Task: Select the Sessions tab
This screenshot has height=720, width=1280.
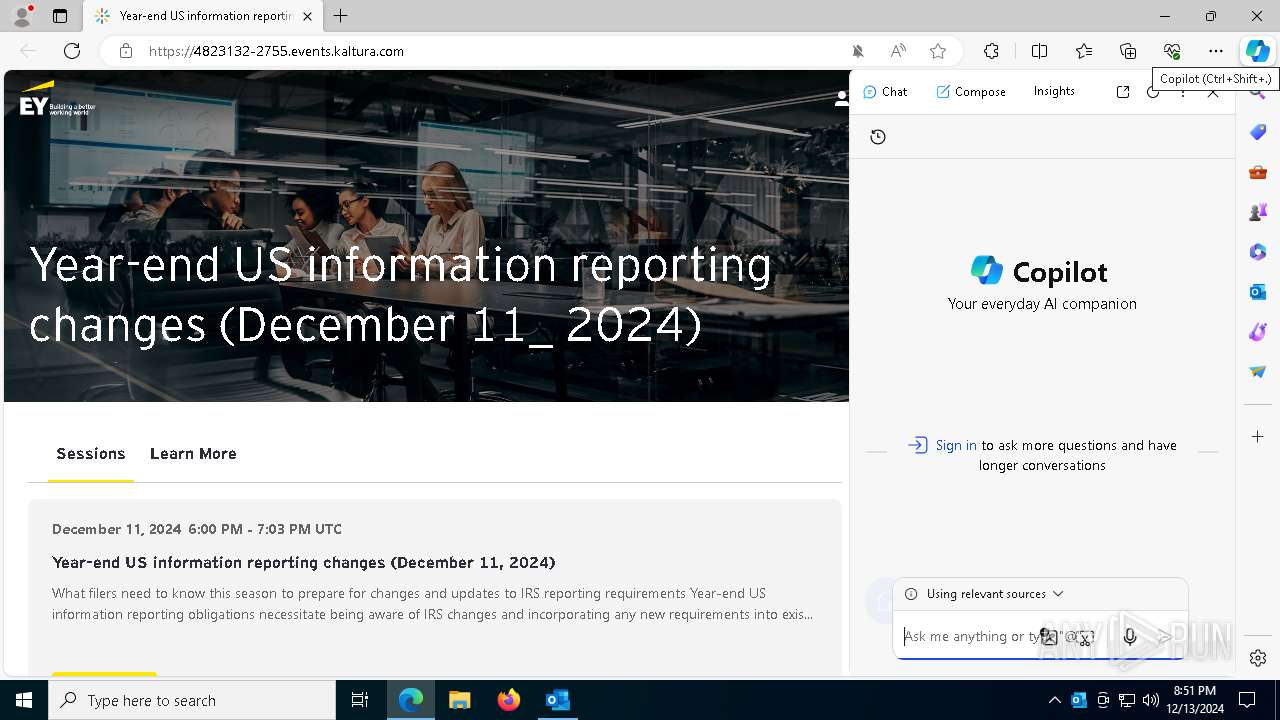Action: coord(91,454)
